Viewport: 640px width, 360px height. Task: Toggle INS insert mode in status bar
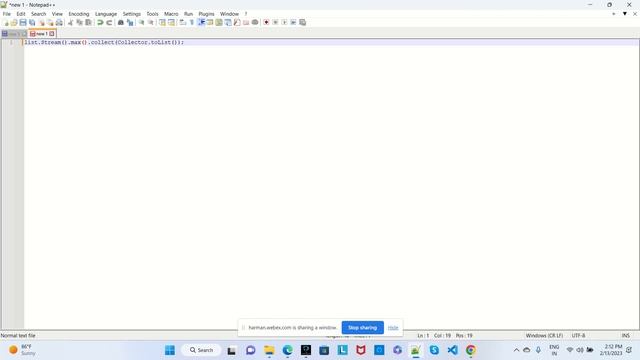click(x=625, y=336)
